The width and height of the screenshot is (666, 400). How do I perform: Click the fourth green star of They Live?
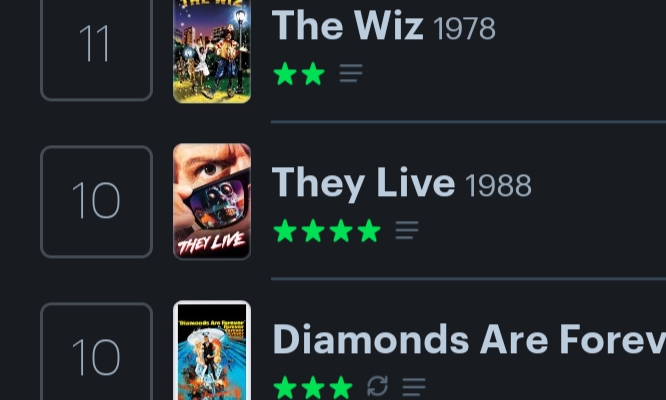click(x=369, y=231)
